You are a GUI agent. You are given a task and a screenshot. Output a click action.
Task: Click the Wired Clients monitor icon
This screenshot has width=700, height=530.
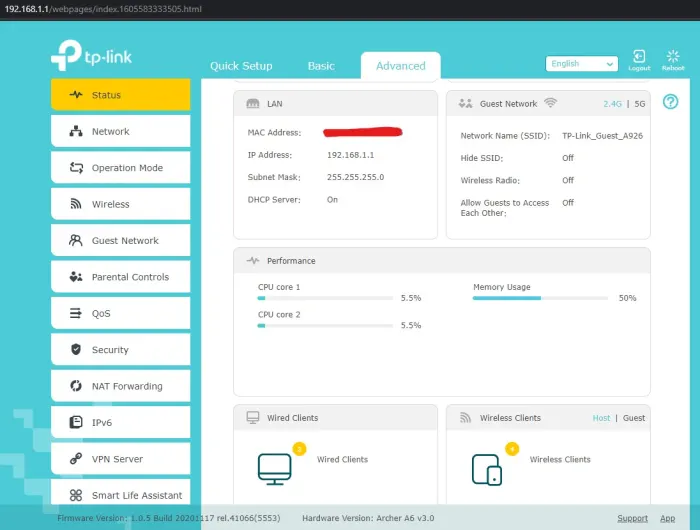pyautogui.click(x=274, y=467)
